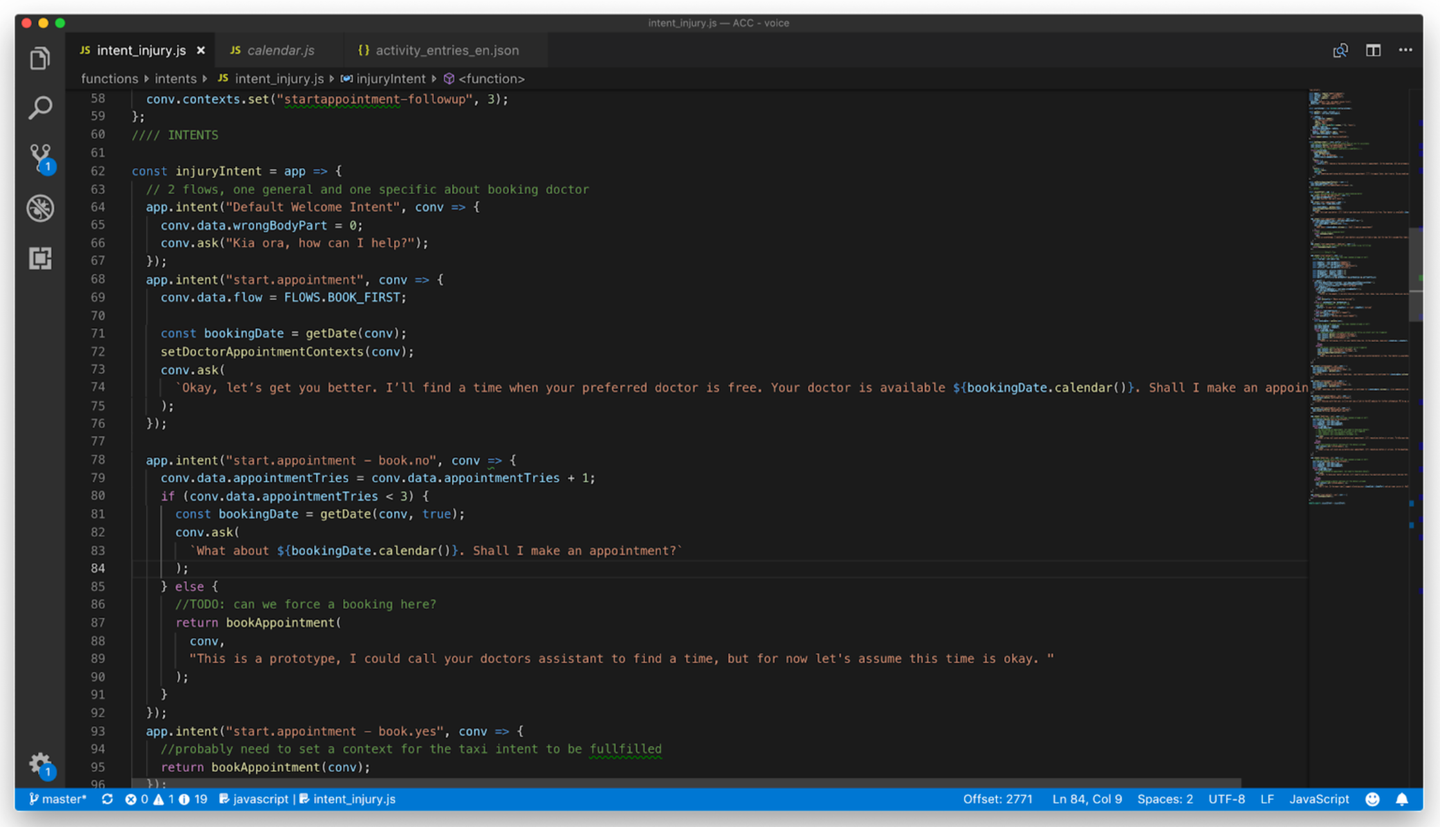Image resolution: width=1440 pixels, height=827 pixels.
Task: Open More Actions ellipsis menu
Action: point(1405,50)
